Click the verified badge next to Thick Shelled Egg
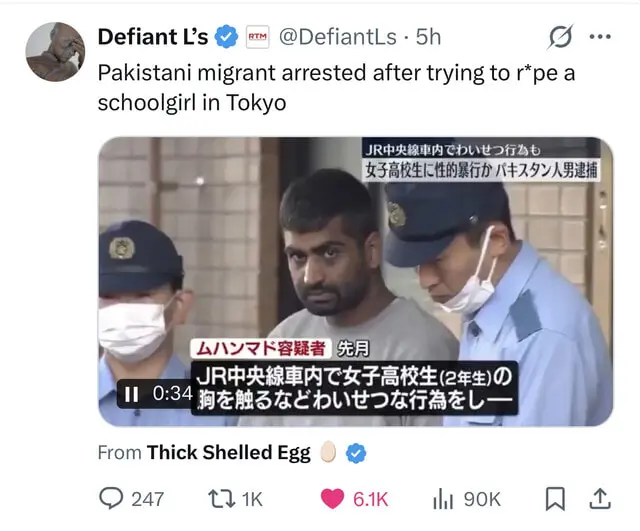The width and height of the screenshot is (640, 531). [356, 453]
